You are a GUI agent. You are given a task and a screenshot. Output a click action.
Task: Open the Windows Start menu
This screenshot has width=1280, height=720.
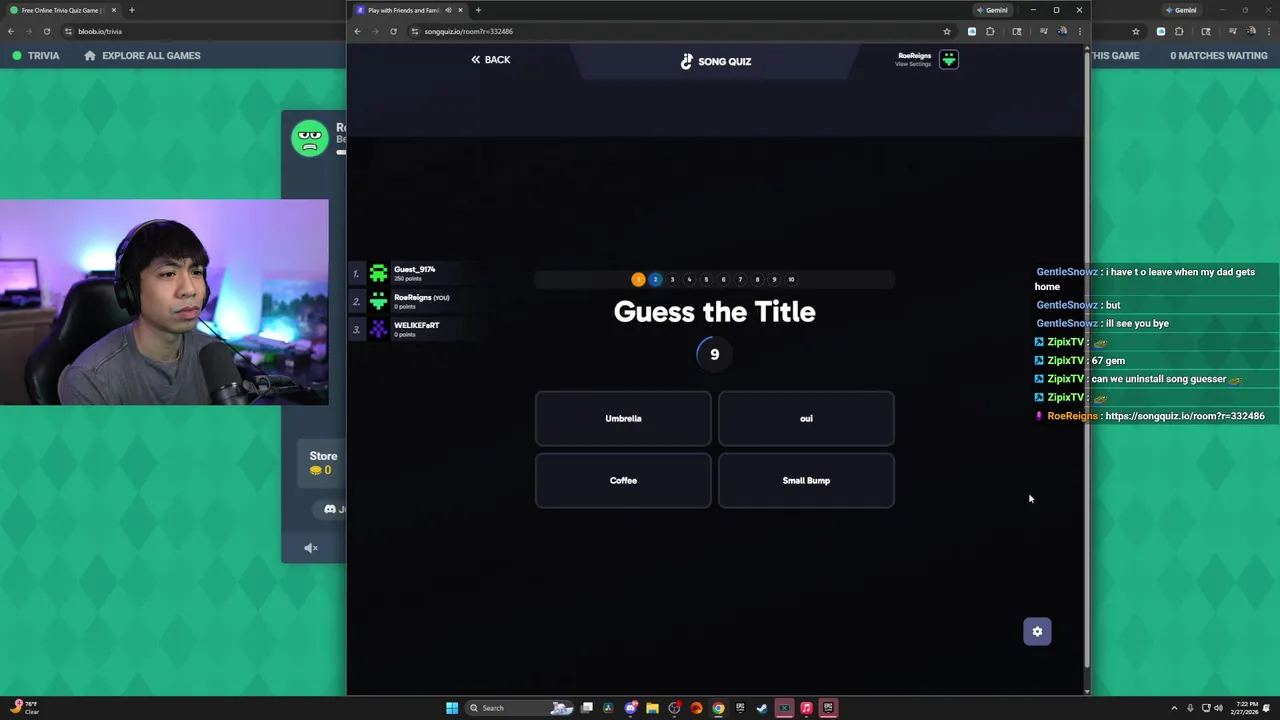pos(452,708)
